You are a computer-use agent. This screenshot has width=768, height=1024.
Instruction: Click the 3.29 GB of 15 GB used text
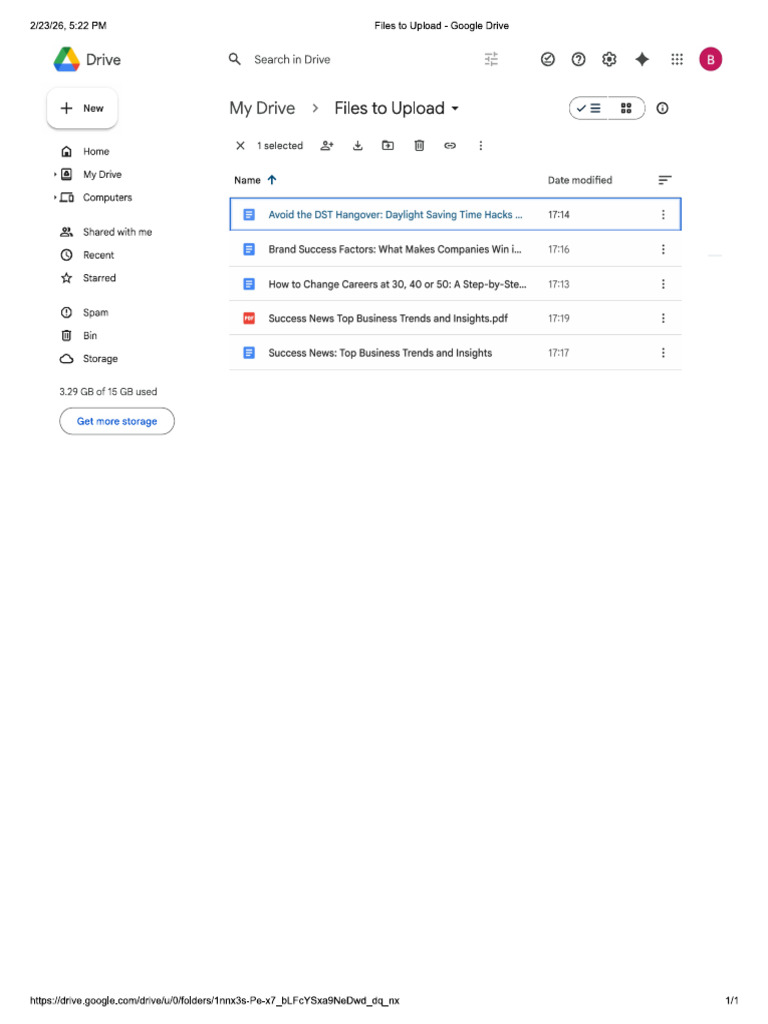(108, 392)
